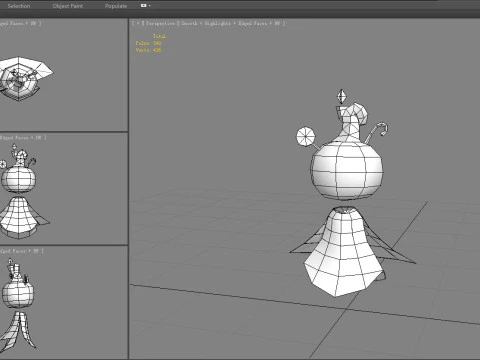Image resolution: width=480 pixels, height=360 pixels.
Task: Toggle the ribbon display icon beside Populate
Action: tap(144, 6)
